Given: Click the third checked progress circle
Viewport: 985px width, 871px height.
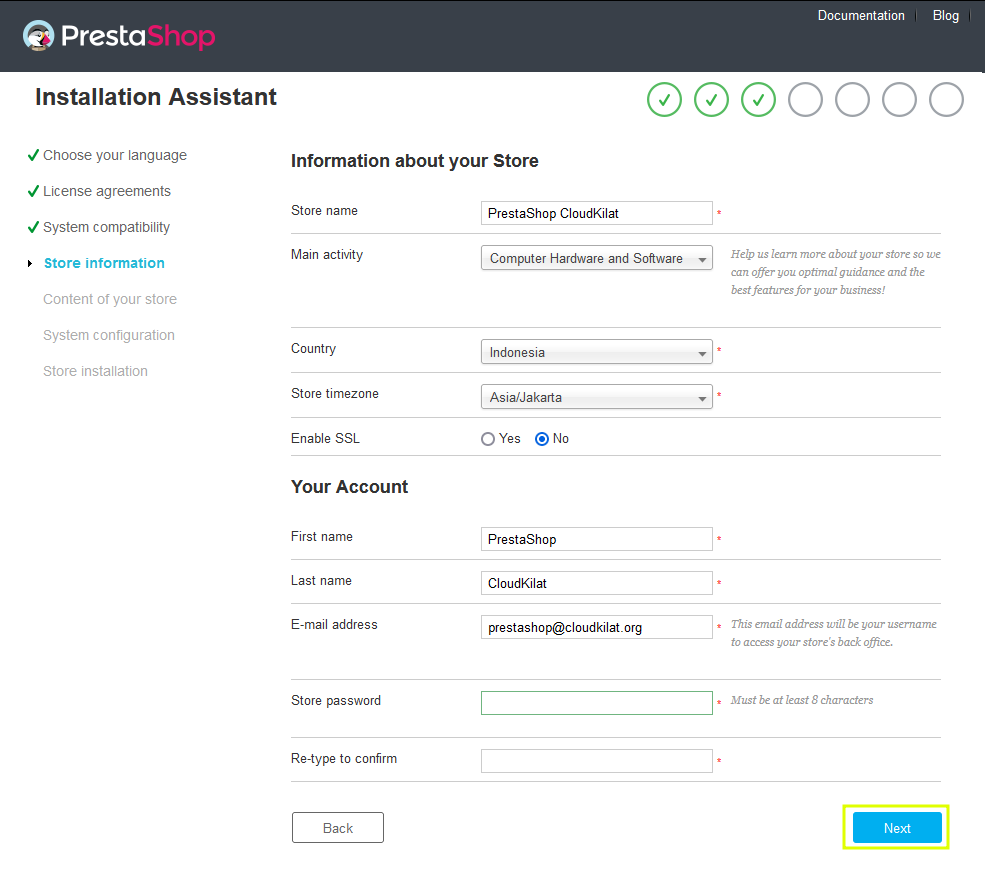Looking at the screenshot, I should pyautogui.click(x=758, y=100).
